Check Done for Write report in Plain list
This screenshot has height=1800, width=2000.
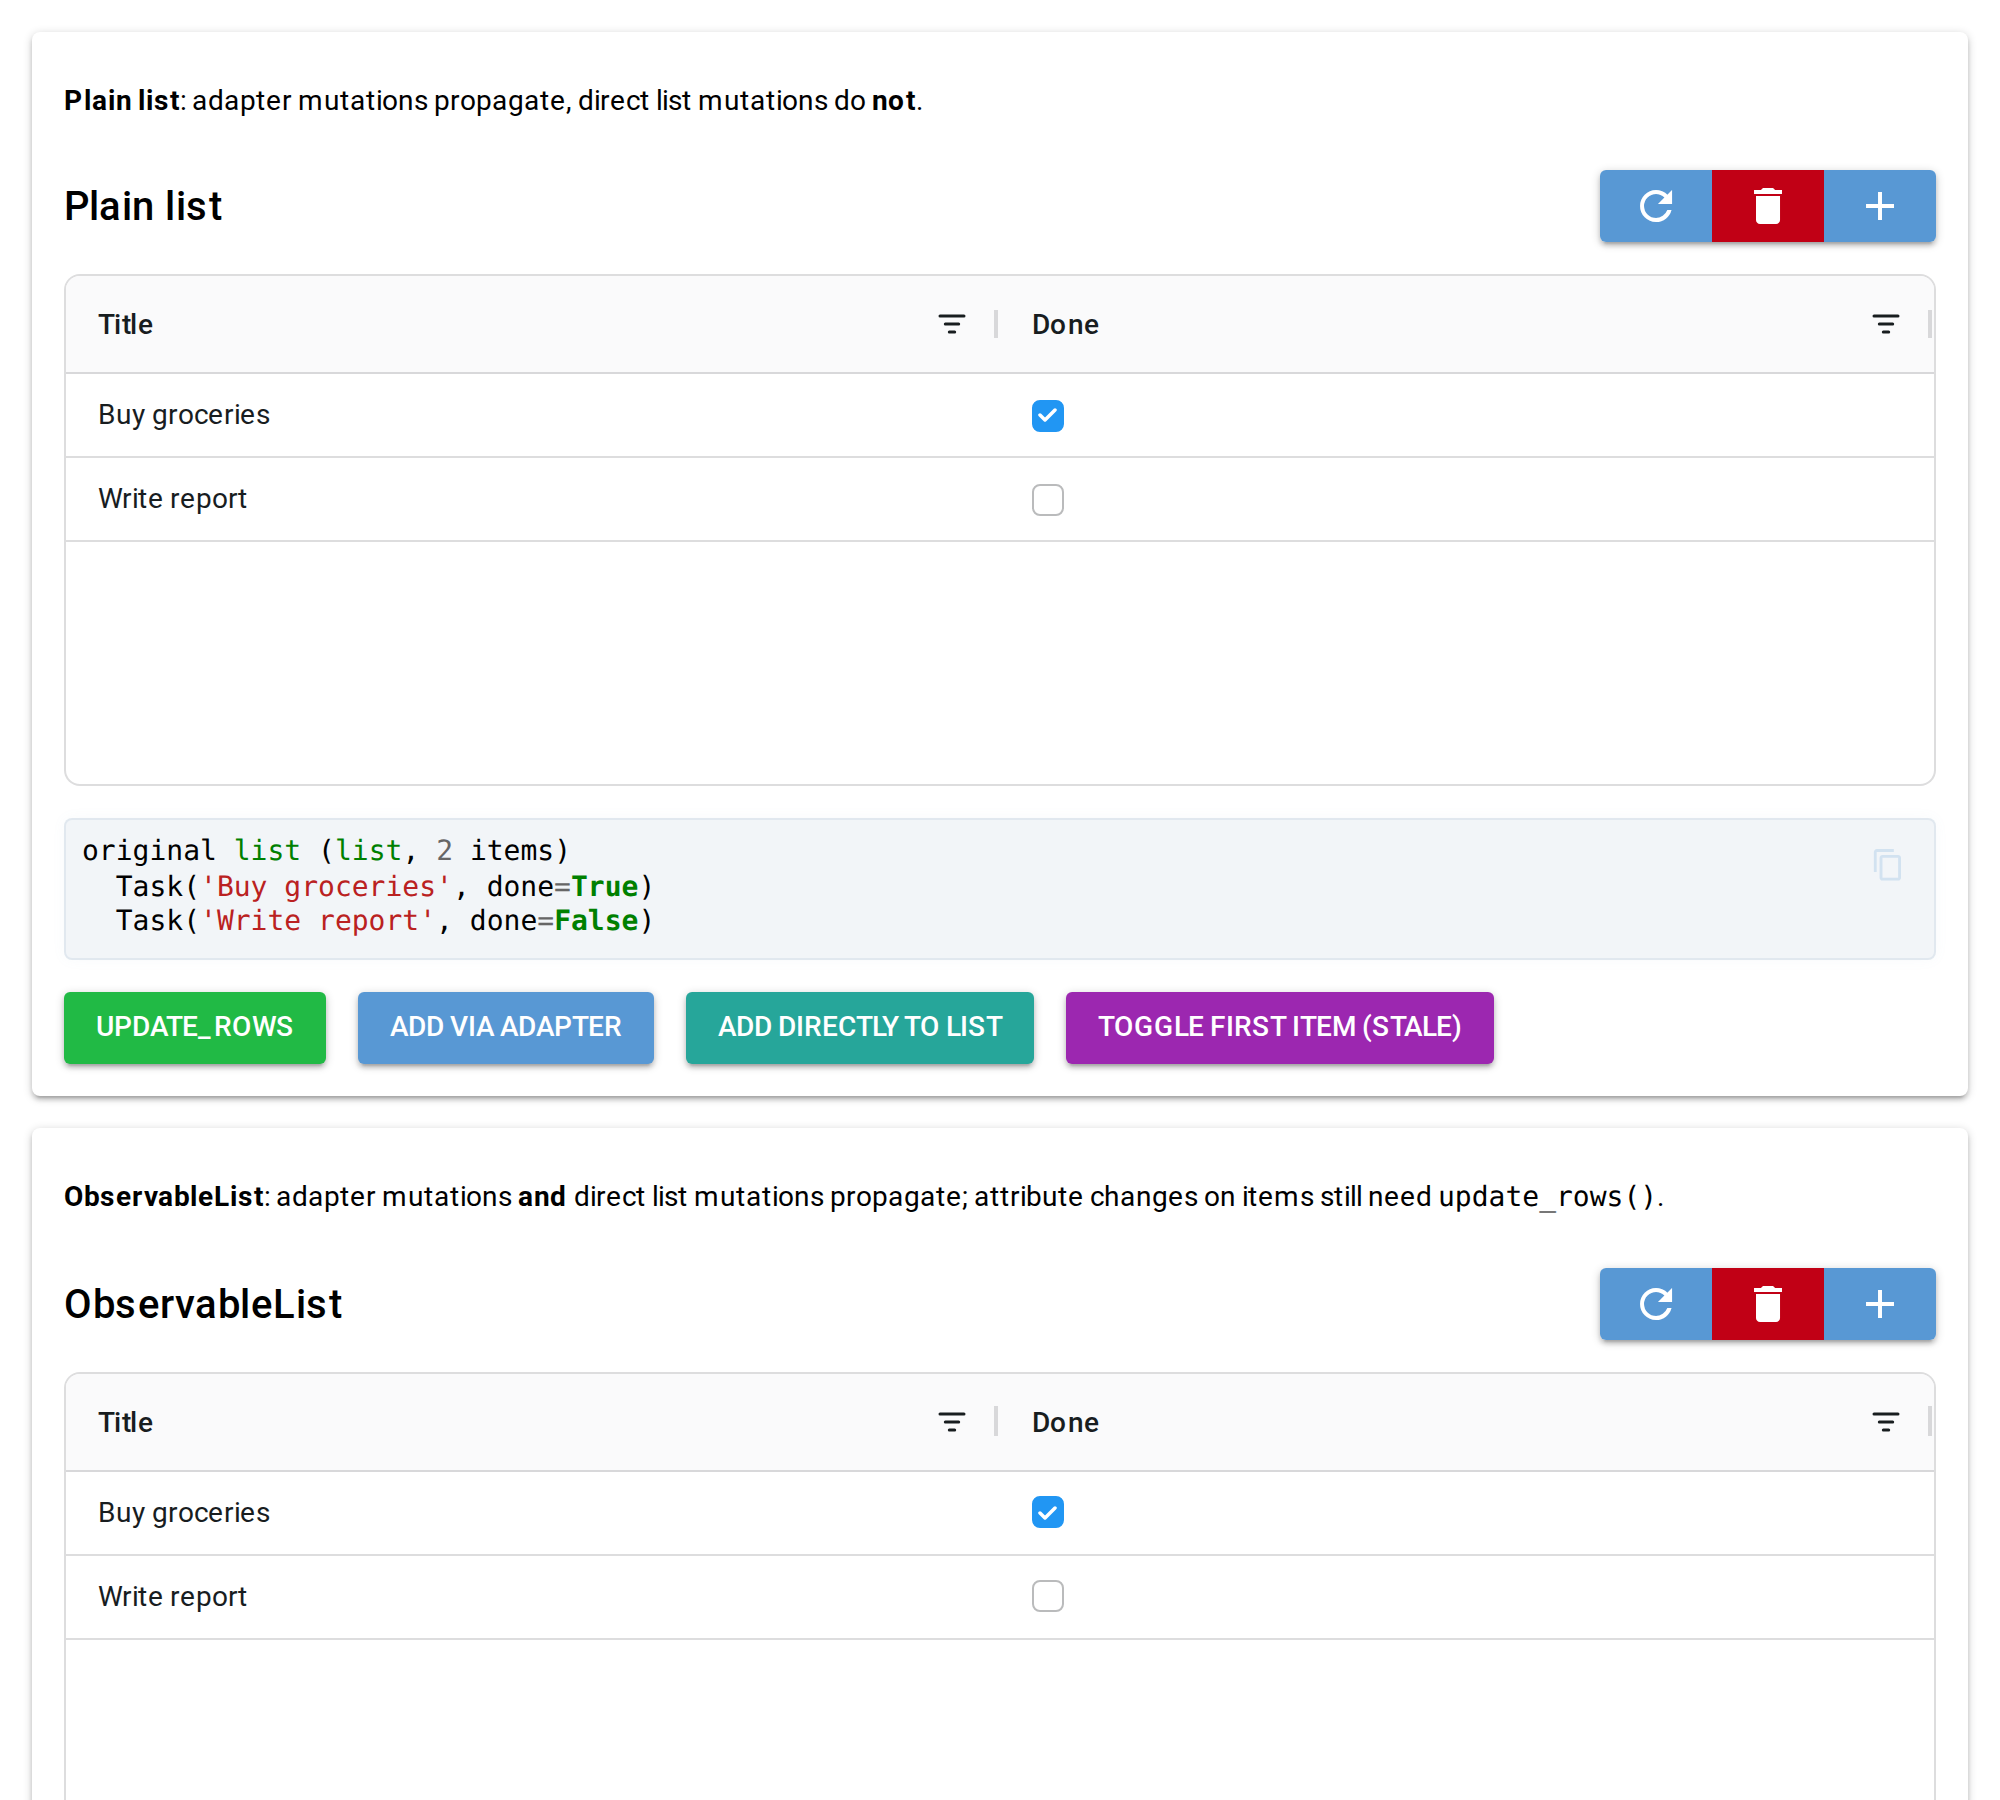tap(1048, 499)
